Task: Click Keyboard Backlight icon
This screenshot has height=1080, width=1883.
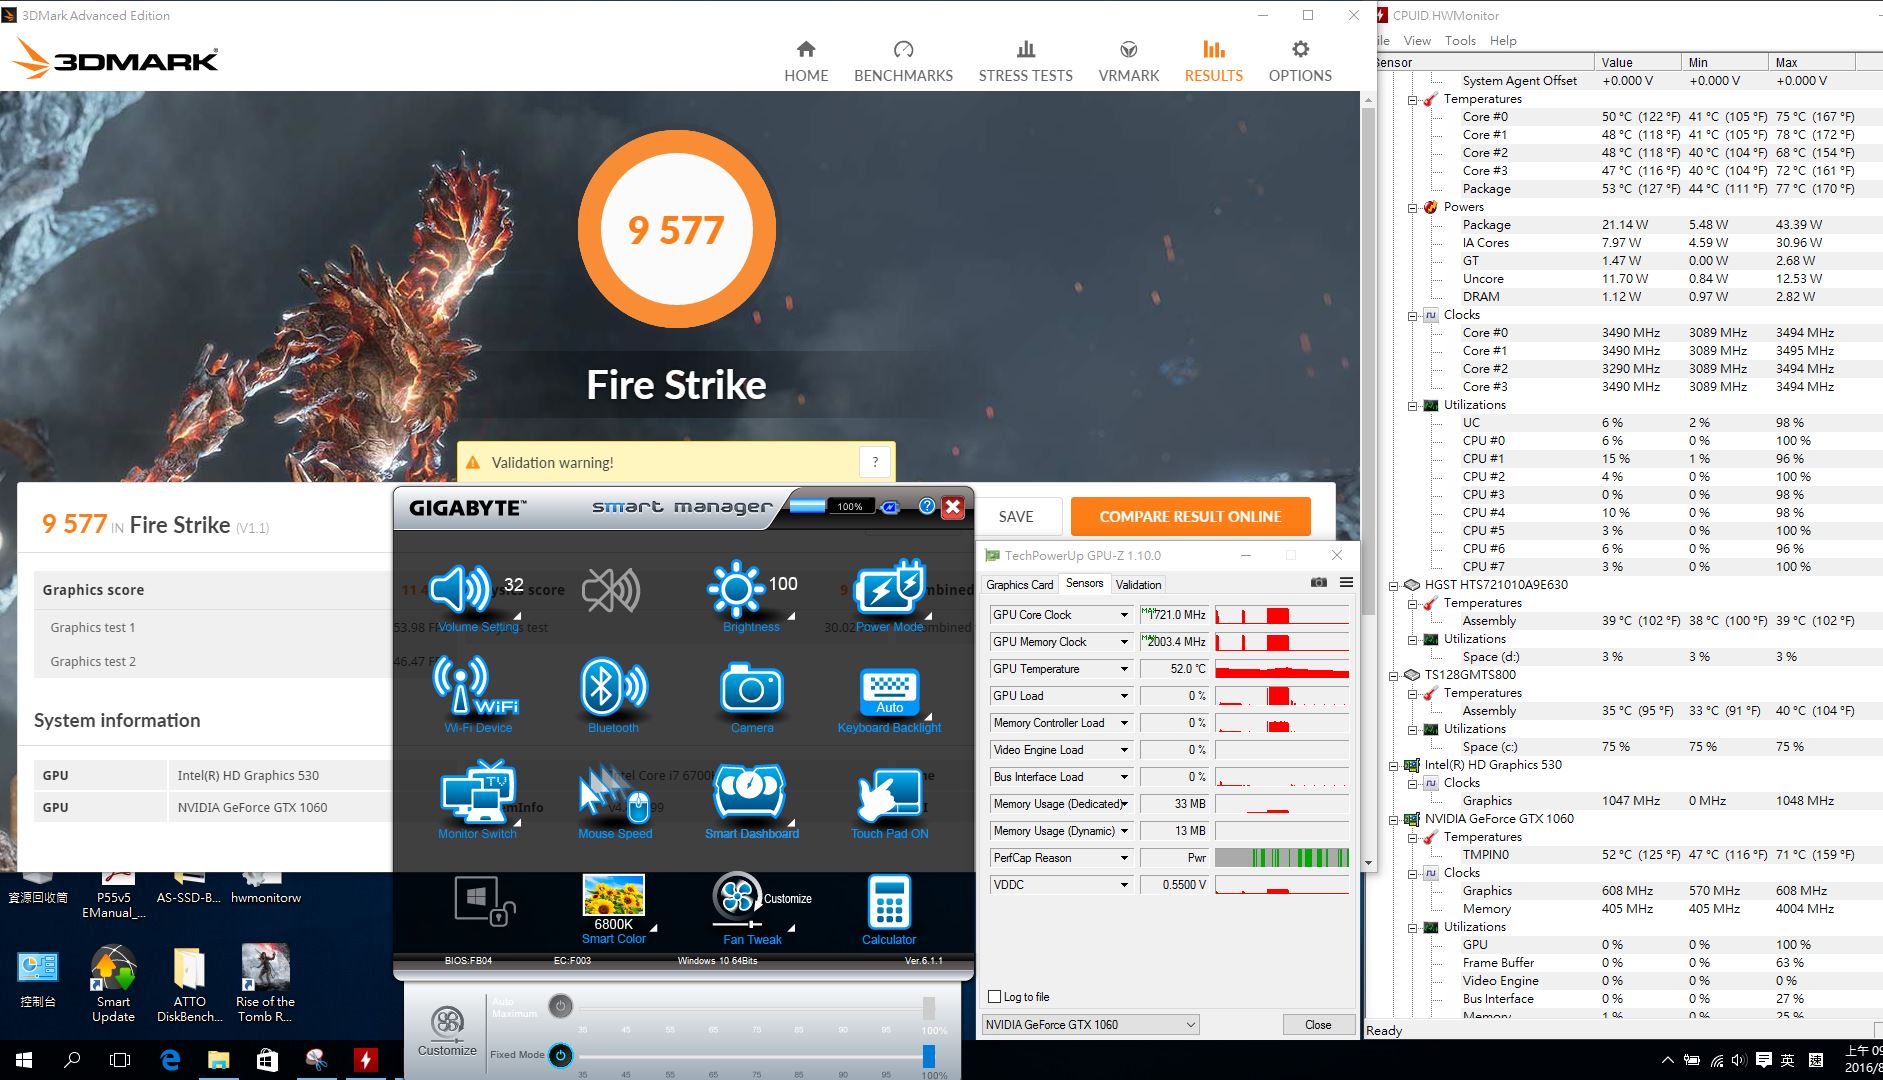Action: 889,690
